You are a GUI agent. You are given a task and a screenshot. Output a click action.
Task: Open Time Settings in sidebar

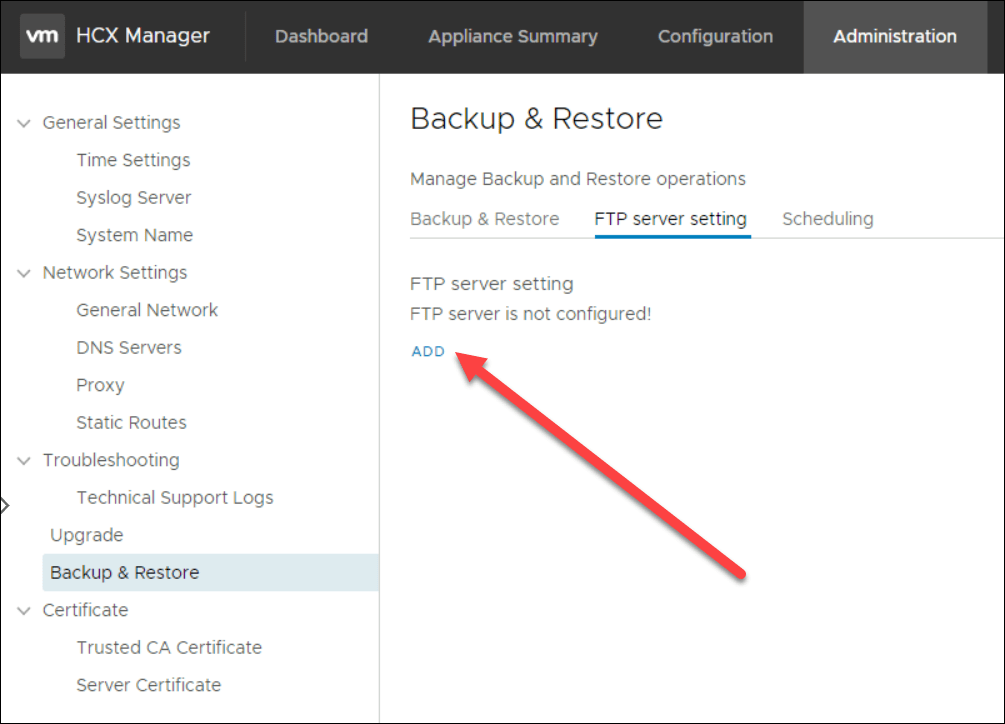pos(133,161)
